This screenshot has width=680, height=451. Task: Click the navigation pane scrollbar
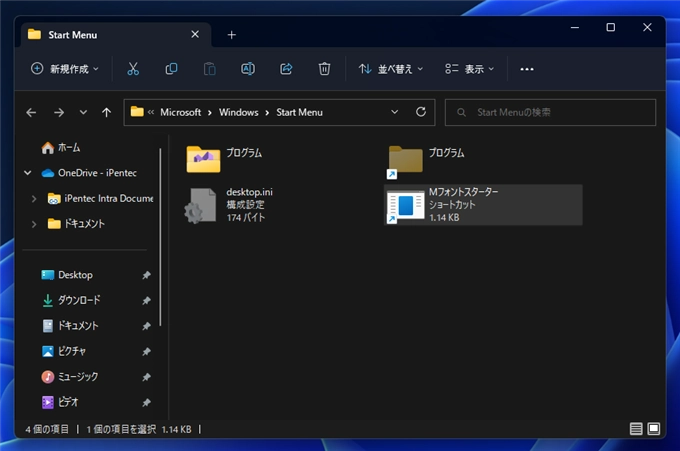click(x=160, y=237)
